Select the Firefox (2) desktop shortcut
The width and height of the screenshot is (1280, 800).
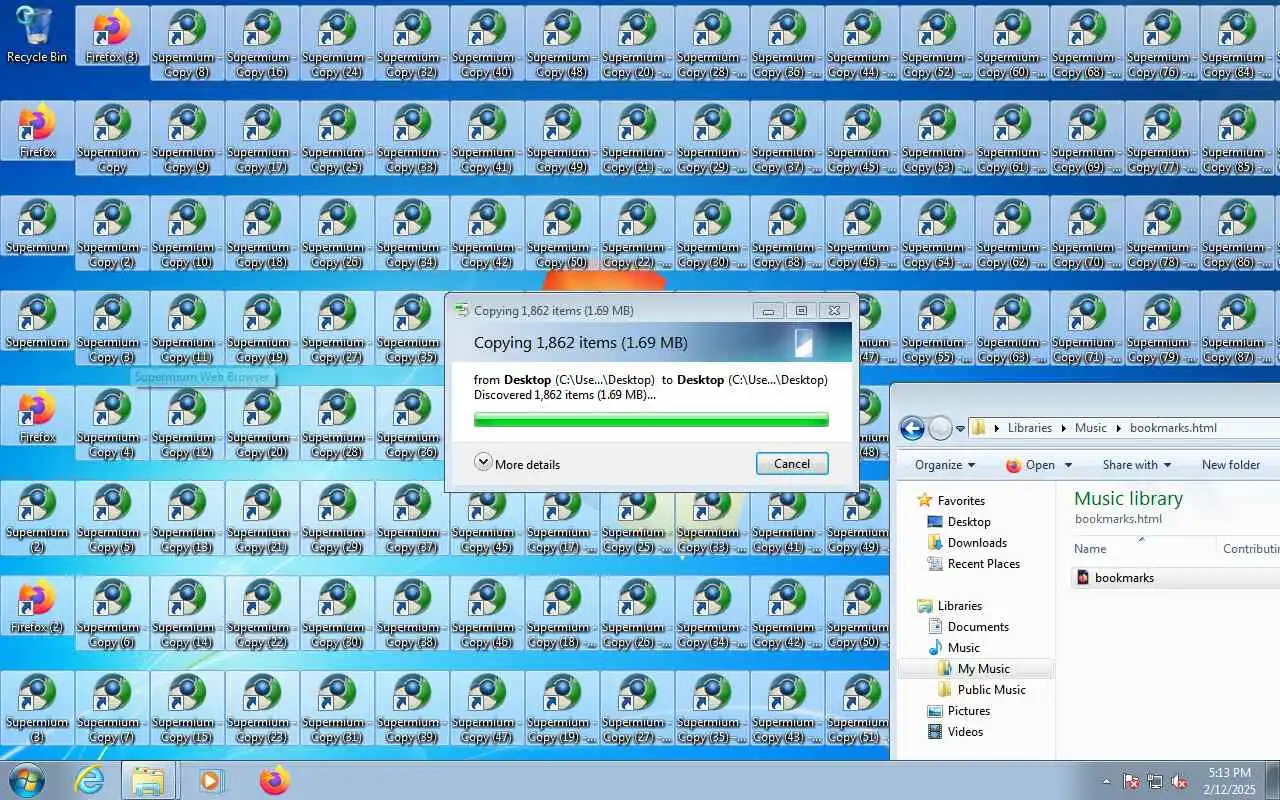37,606
